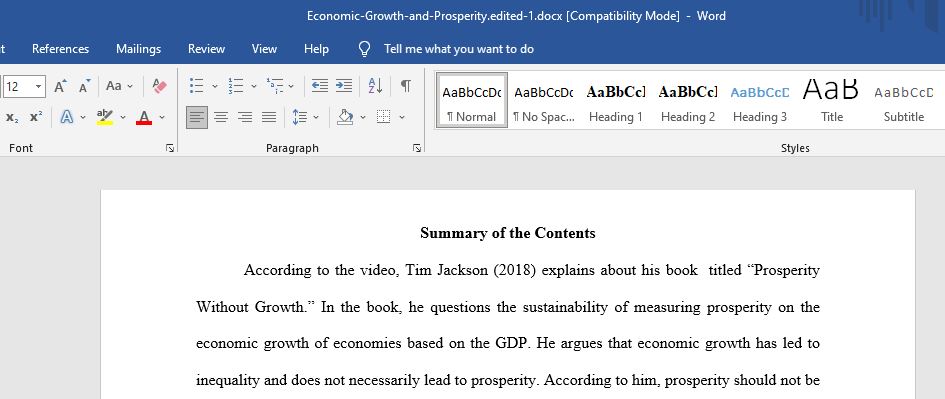Open the font color dropdown arrow

point(162,118)
